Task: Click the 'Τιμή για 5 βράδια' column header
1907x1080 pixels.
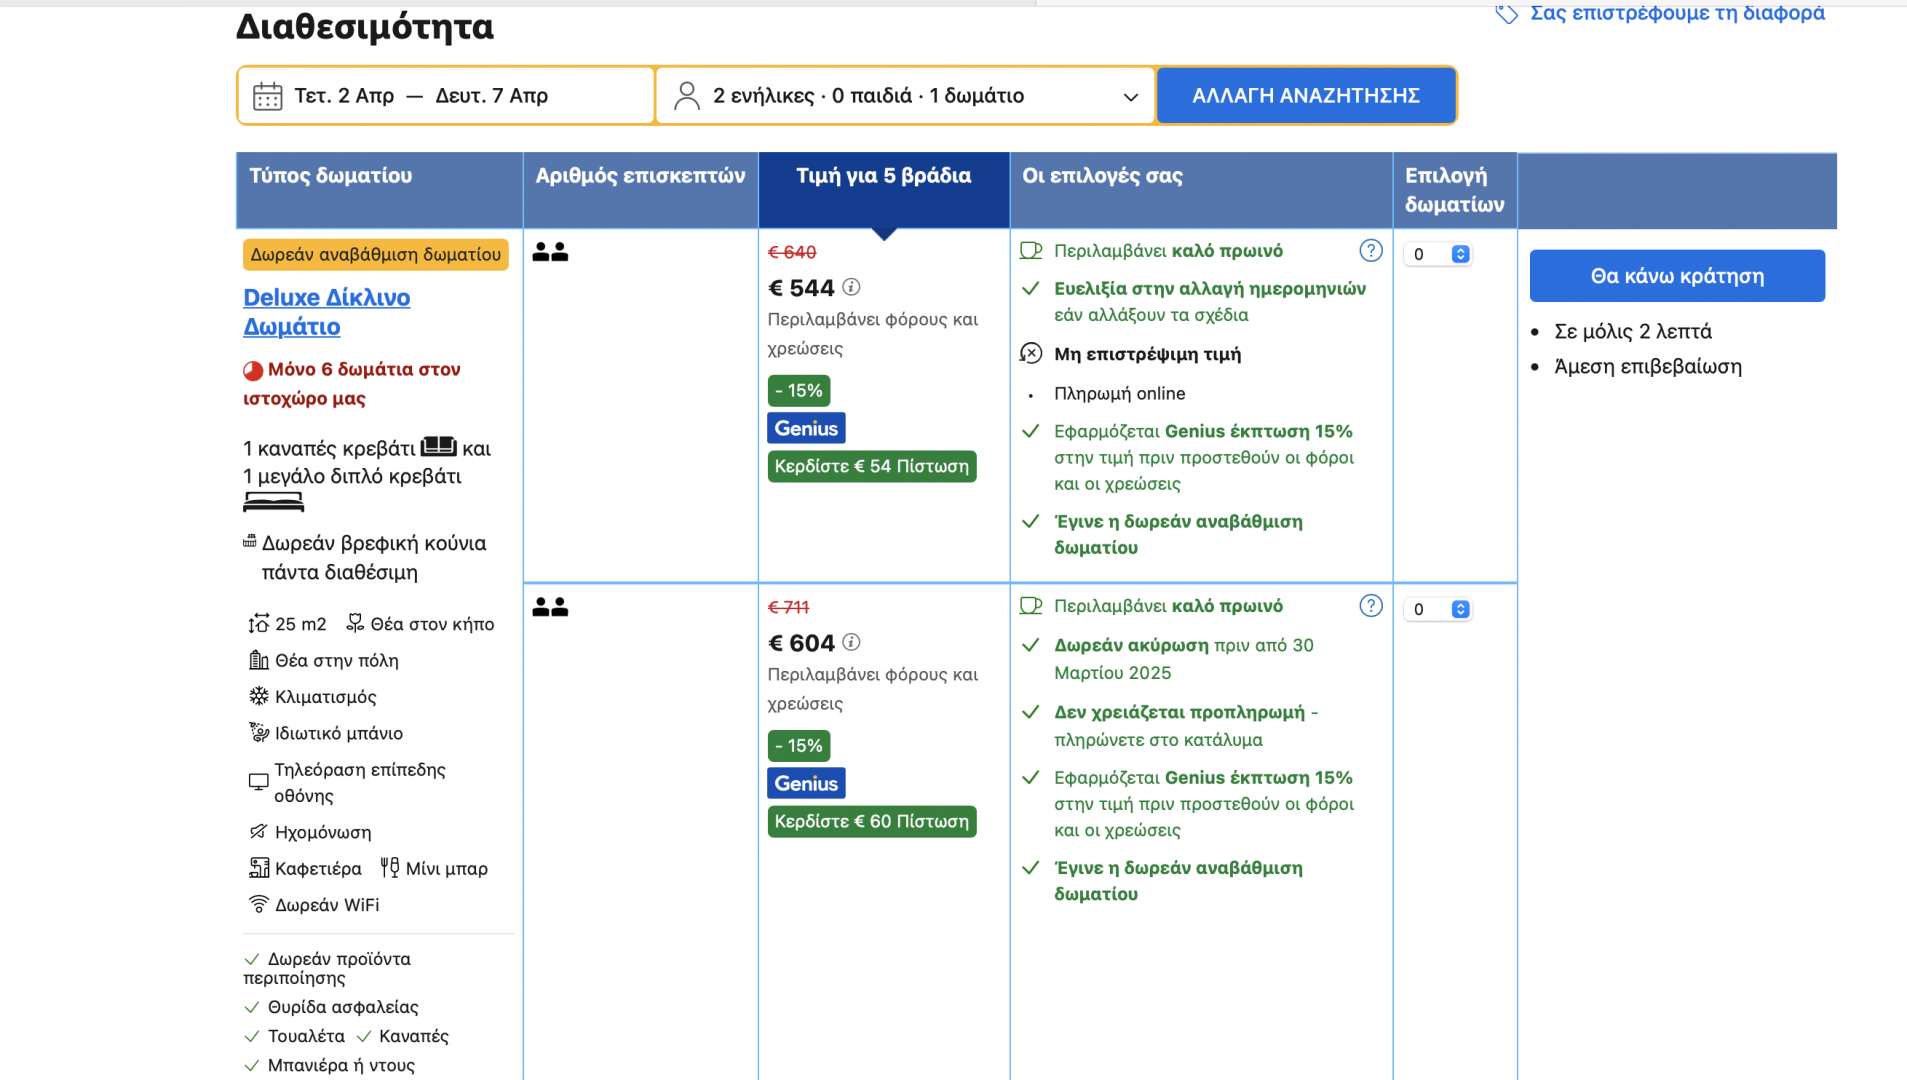Action: tap(883, 176)
